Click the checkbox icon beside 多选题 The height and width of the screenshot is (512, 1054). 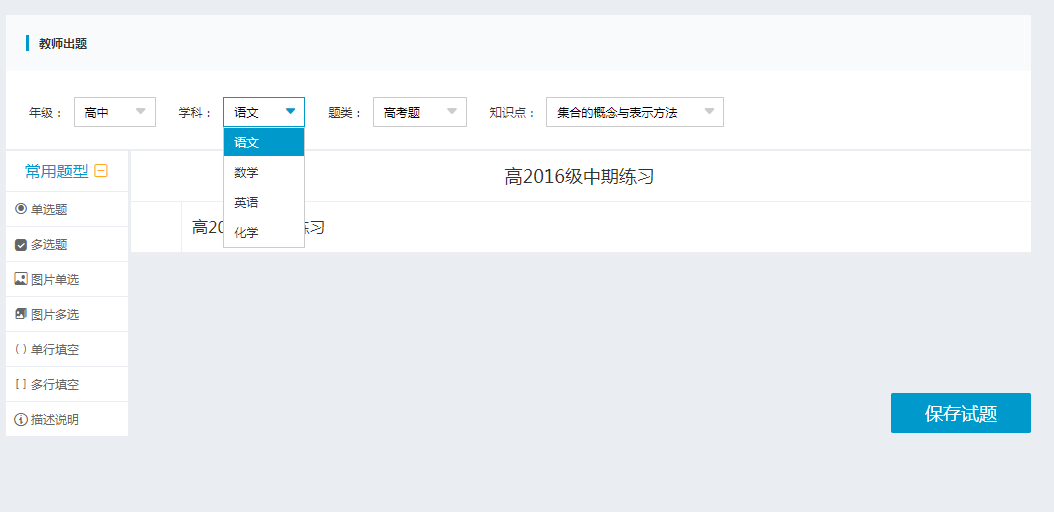pos(21,245)
